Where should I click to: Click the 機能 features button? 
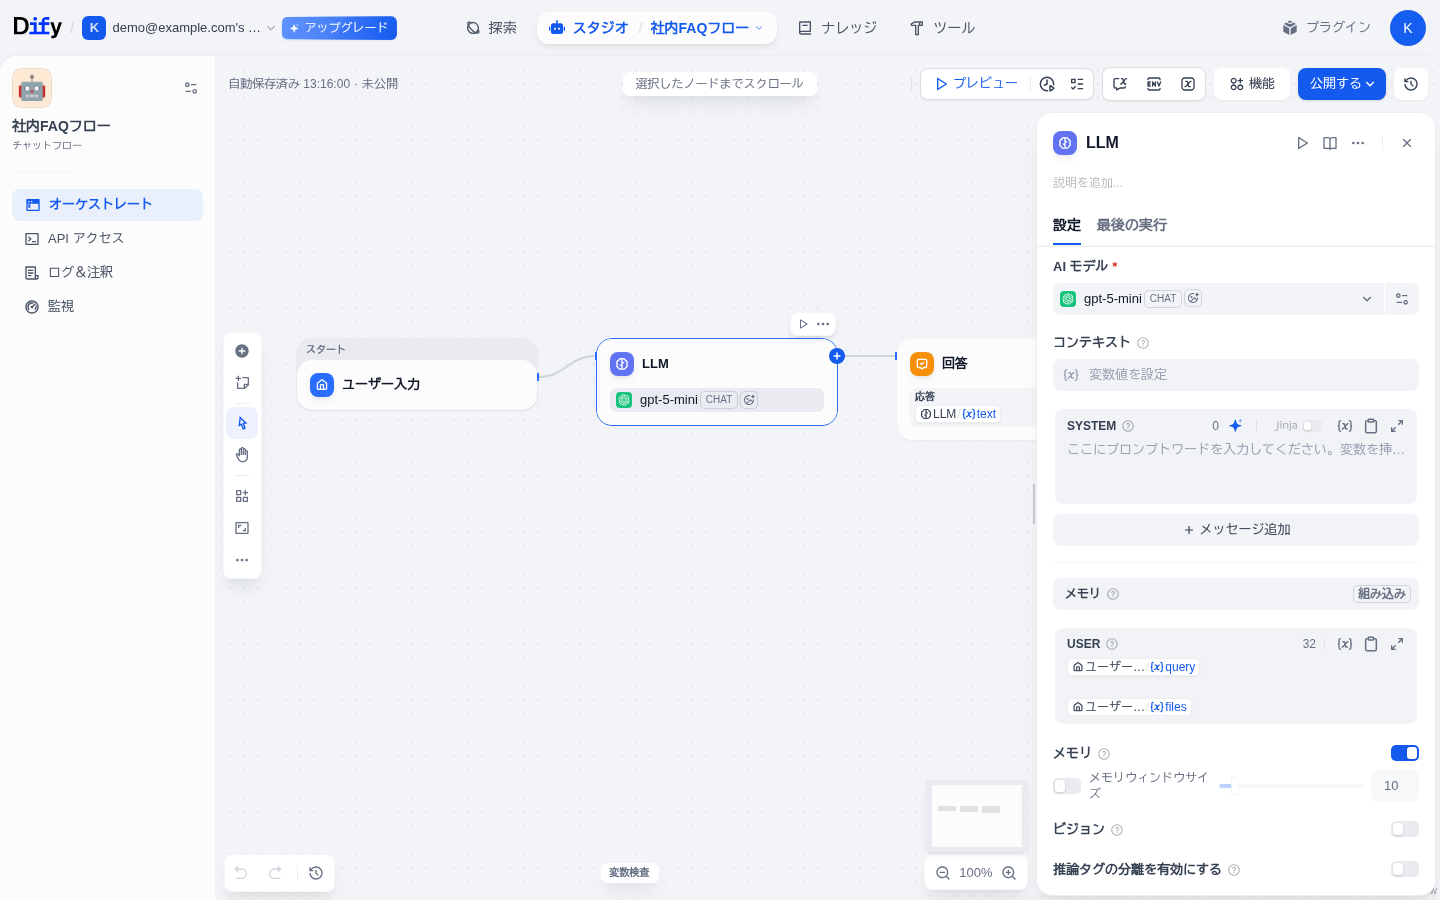point(1252,84)
